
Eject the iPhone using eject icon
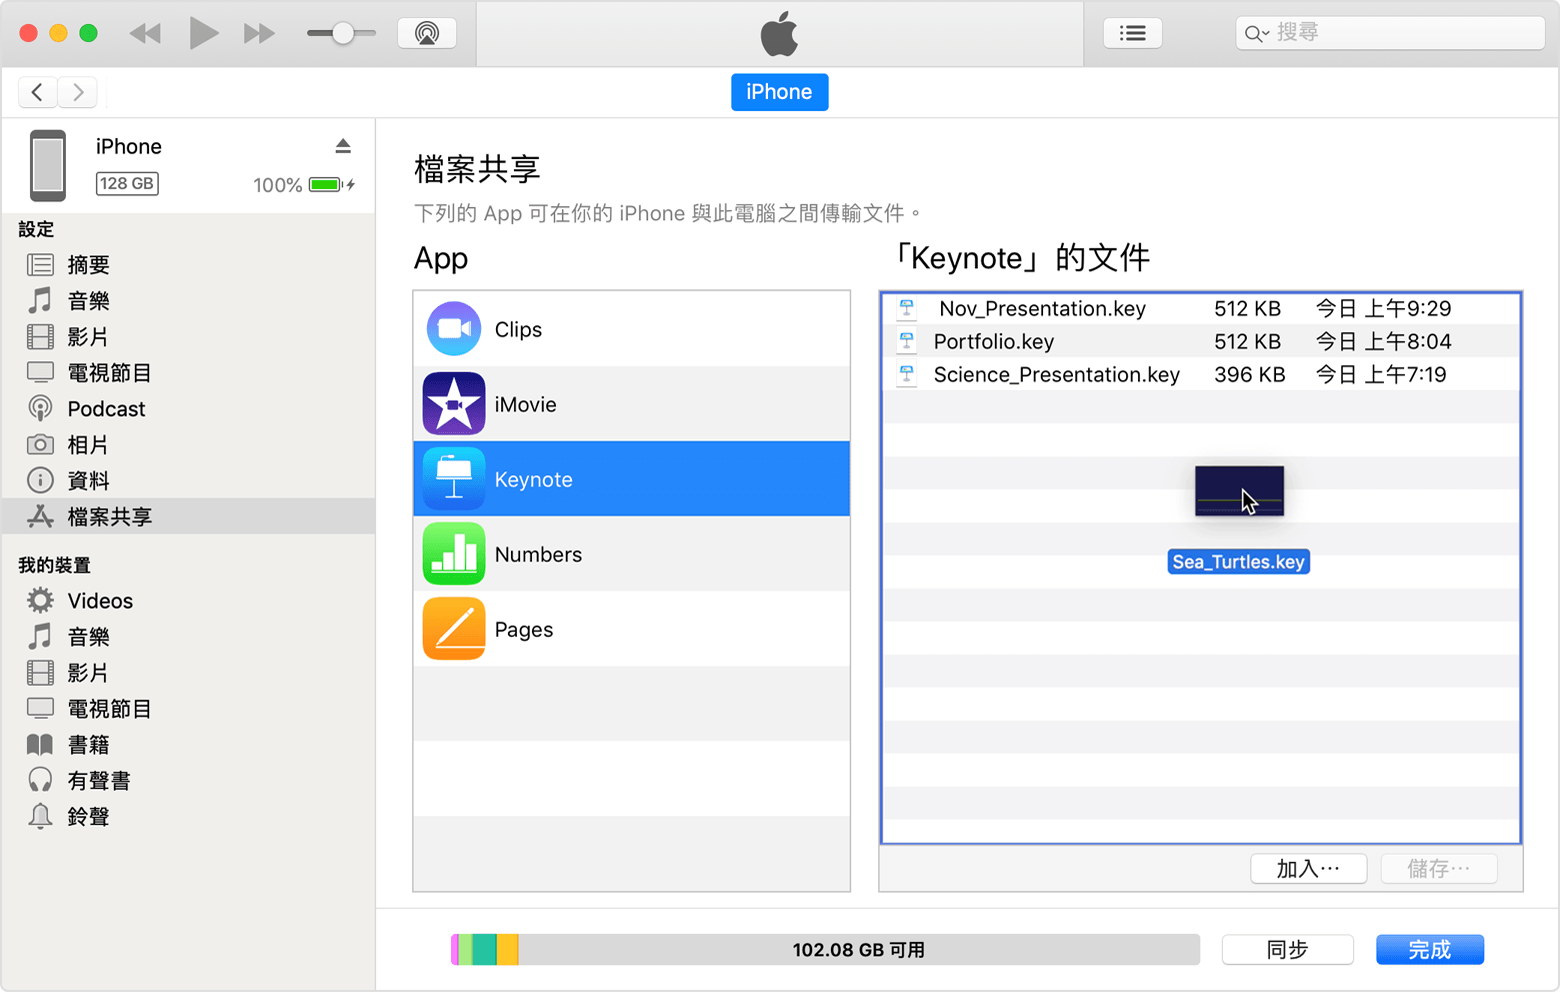pyautogui.click(x=343, y=146)
